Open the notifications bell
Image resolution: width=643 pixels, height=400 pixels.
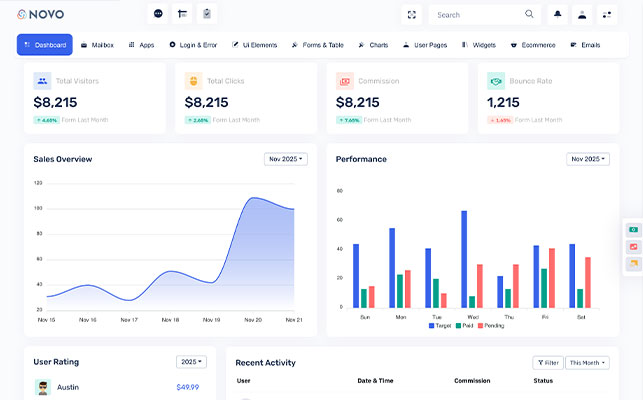tap(558, 15)
